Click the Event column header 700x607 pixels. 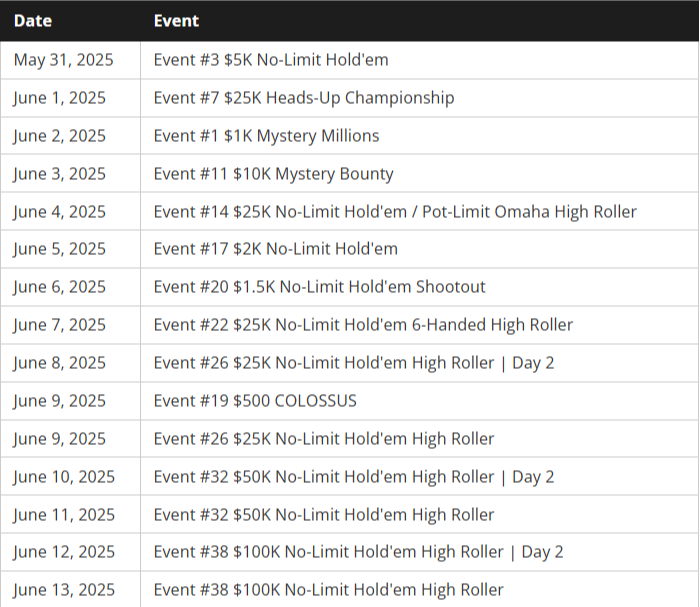tap(176, 20)
